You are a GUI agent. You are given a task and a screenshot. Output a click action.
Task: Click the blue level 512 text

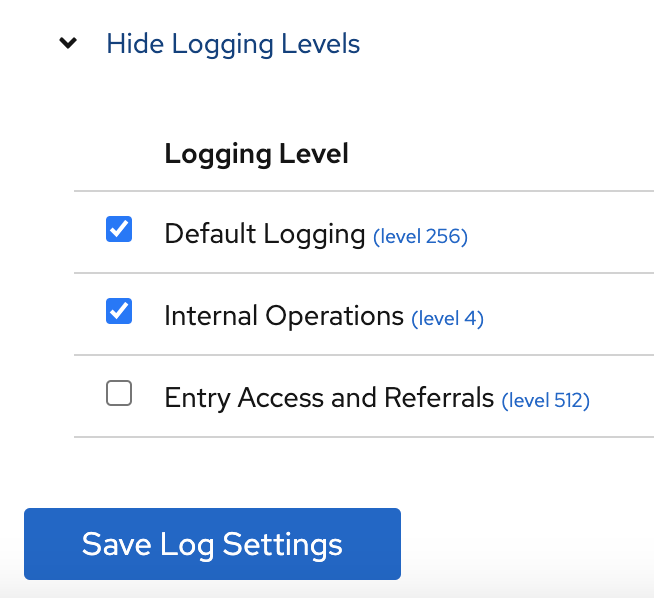pos(545,401)
